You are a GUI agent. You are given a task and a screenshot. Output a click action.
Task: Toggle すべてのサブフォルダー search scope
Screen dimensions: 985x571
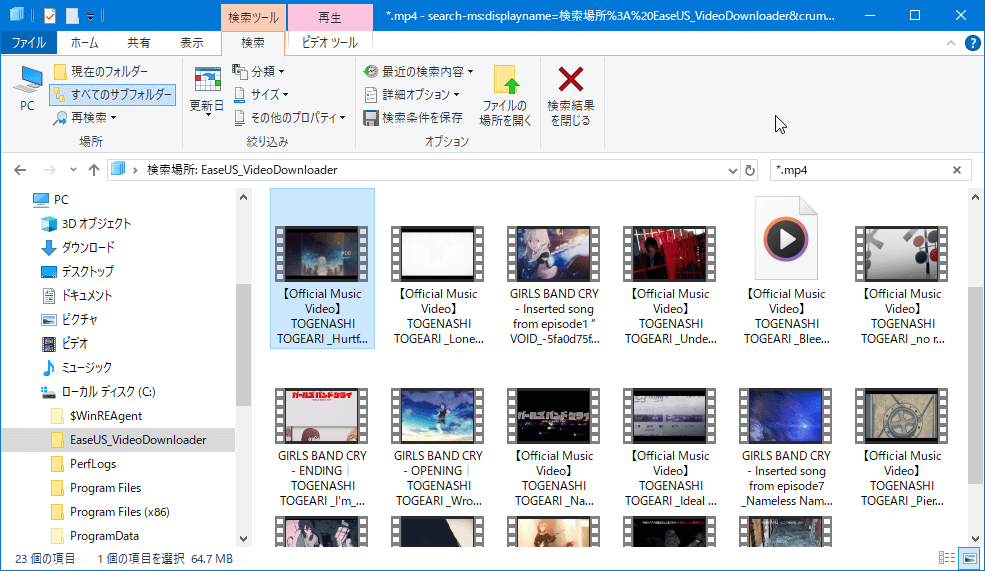tap(112, 95)
